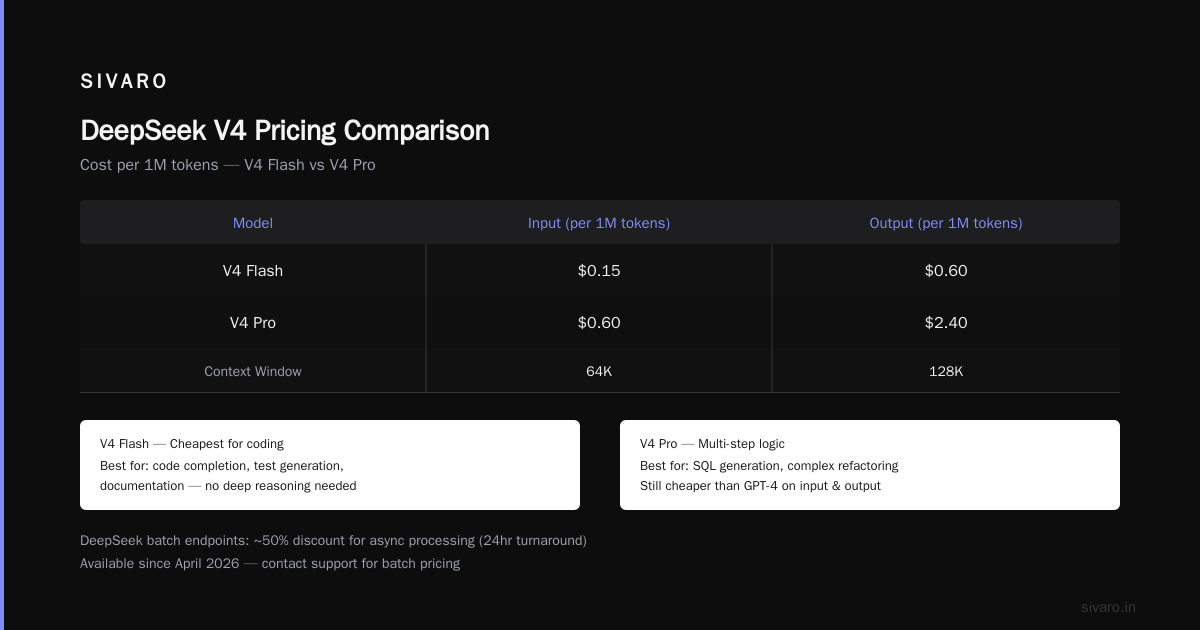Click the 'Cost per 1M tokens' subtitle
The width and height of the screenshot is (1200, 630).
pyautogui.click(x=228, y=165)
